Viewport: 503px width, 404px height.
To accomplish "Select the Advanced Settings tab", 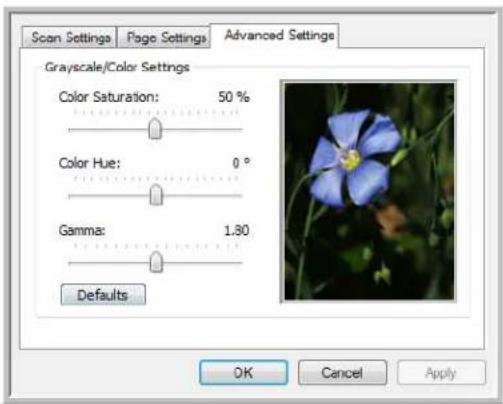I will coord(275,35).
